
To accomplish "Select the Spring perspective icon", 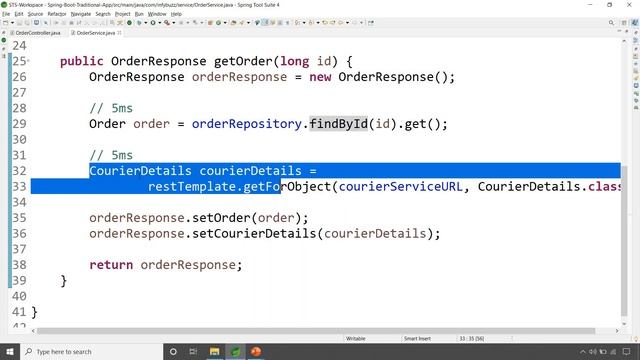I will click(634, 22).
